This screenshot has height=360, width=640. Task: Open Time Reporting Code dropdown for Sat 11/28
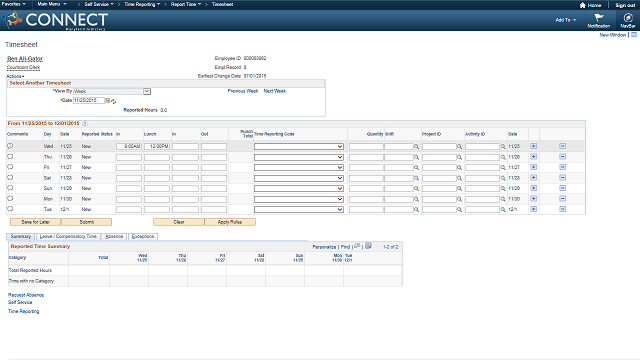click(x=299, y=178)
